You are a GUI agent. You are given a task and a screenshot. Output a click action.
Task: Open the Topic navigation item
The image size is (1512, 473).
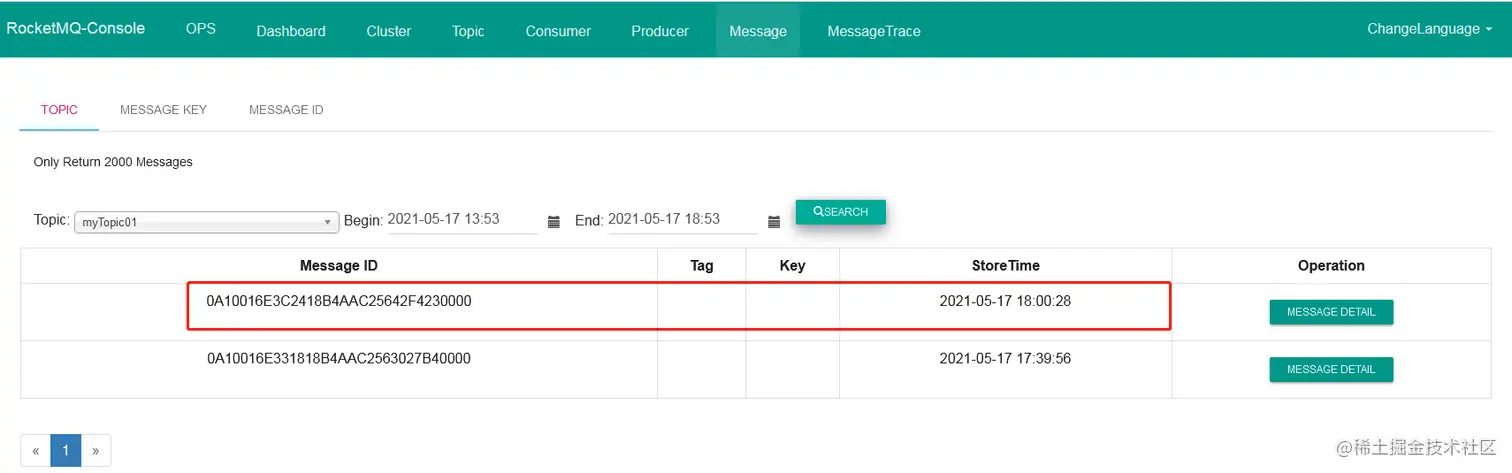click(x=468, y=31)
